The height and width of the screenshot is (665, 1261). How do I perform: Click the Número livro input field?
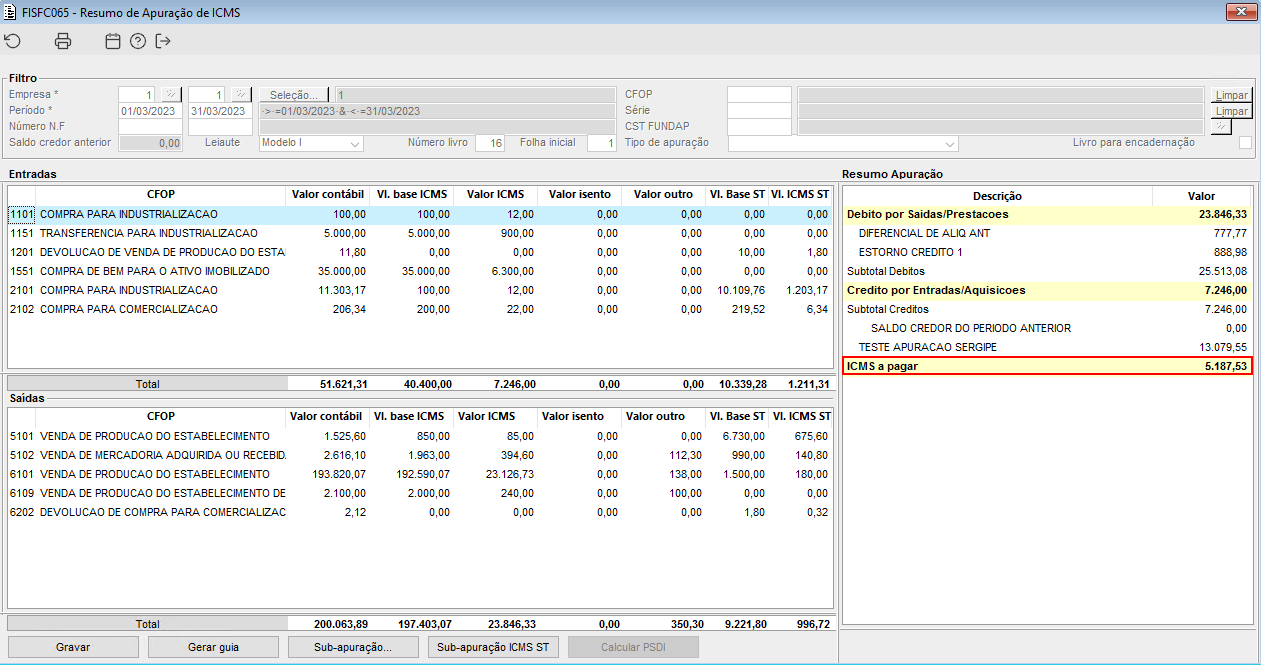click(489, 143)
